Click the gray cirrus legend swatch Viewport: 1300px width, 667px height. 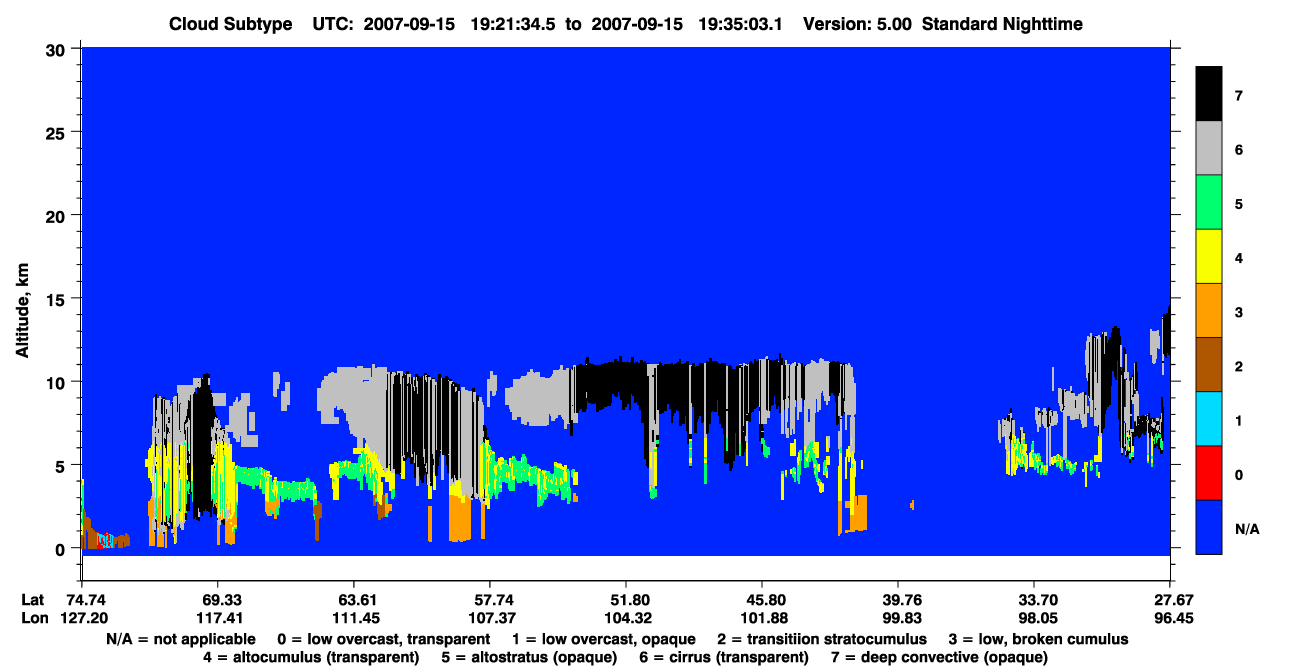click(x=1209, y=149)
